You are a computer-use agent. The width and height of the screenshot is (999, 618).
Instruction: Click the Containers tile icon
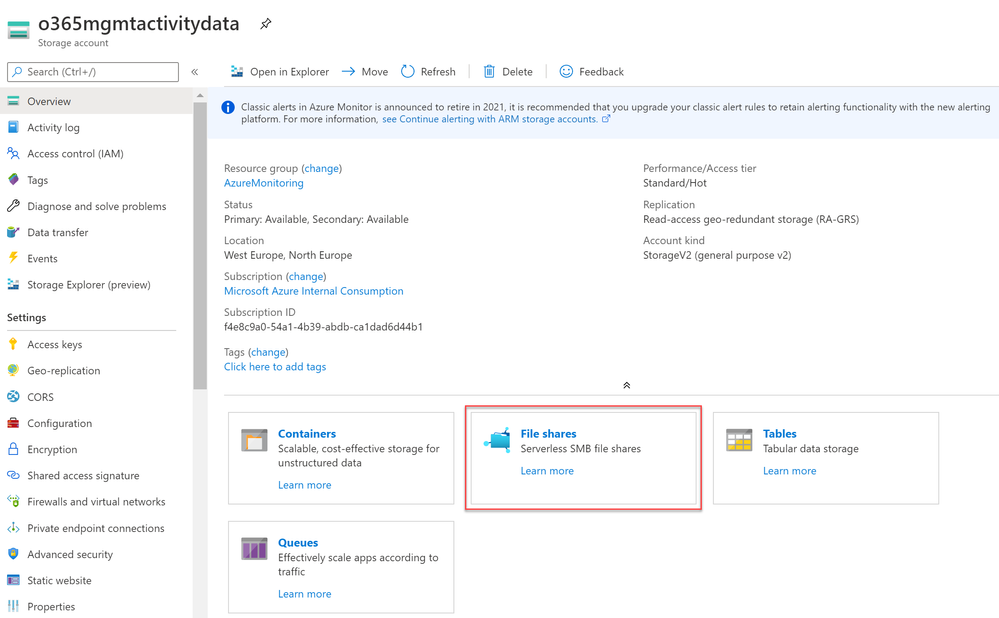point(254,440)
